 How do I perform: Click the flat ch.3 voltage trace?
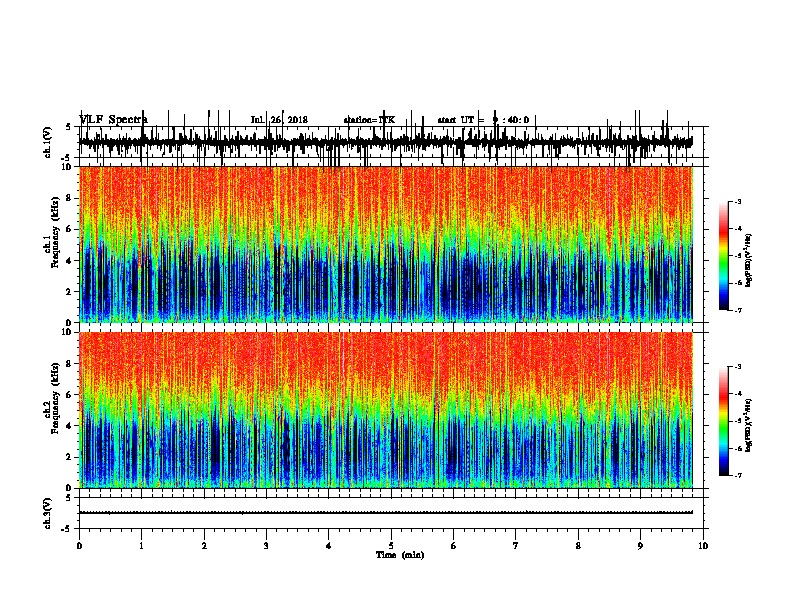[386, 513]
